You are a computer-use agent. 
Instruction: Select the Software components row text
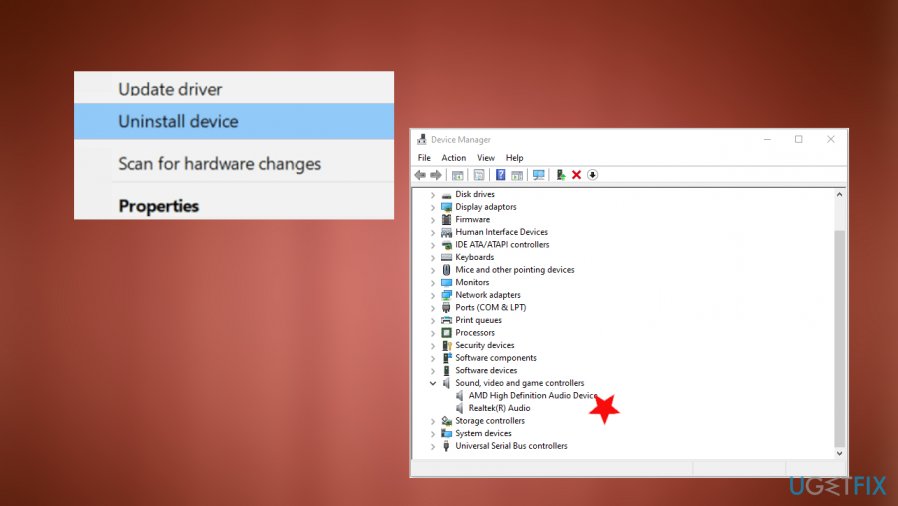tap(496, 358)
